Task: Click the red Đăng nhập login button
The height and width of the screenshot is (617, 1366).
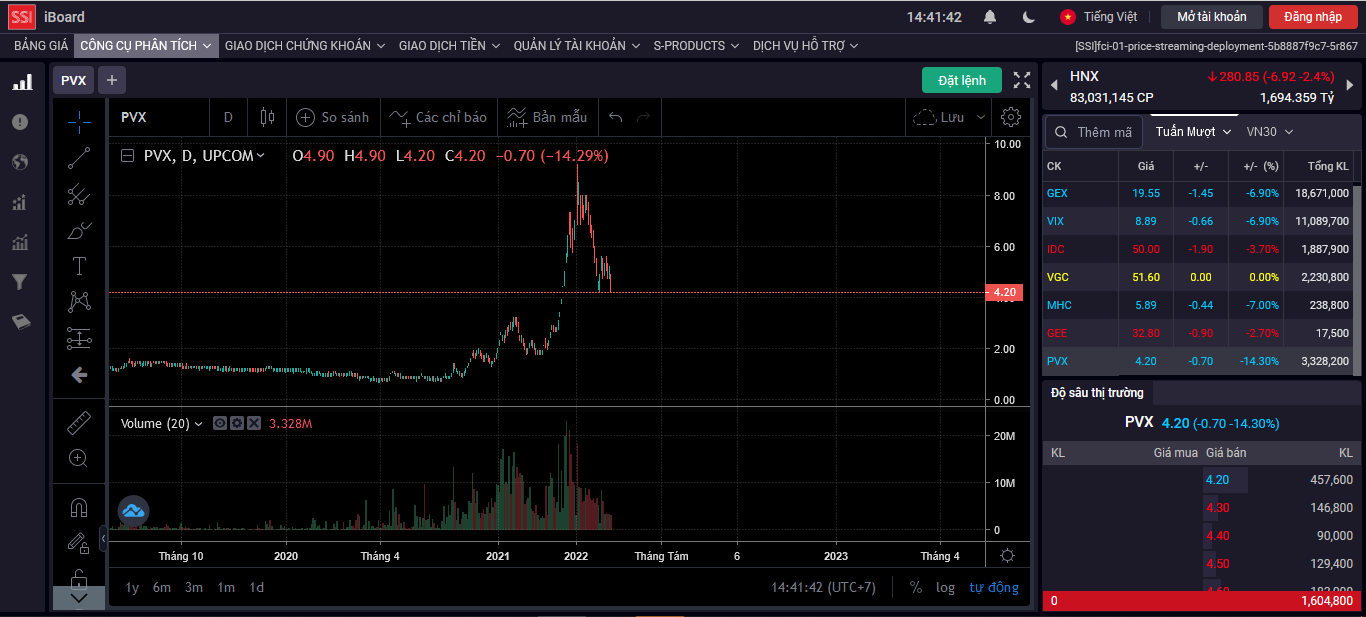Action: [x=1313, y=17]
